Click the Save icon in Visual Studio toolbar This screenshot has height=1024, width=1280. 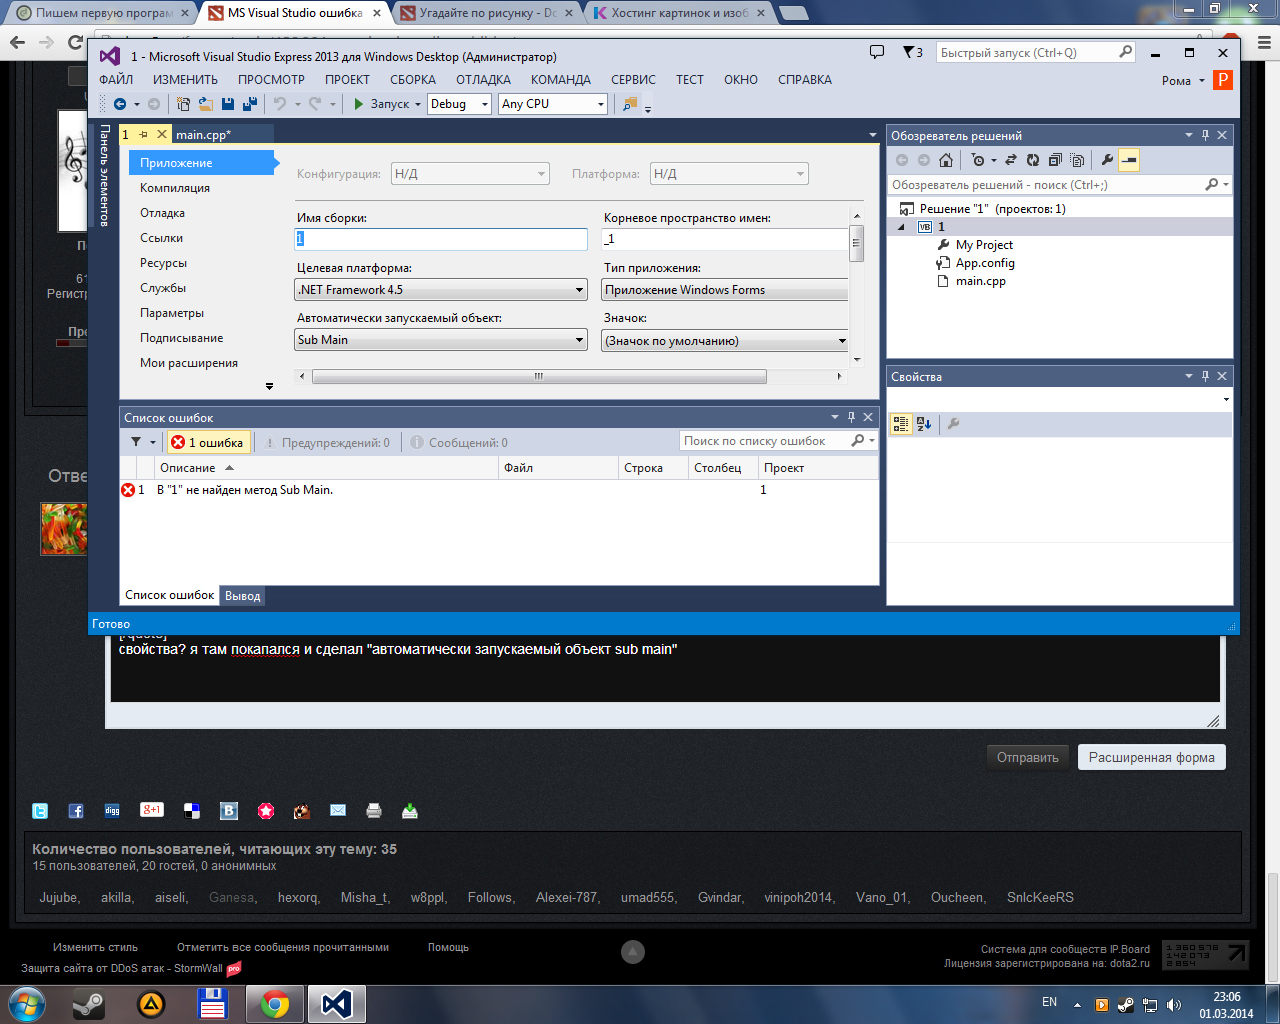click(228, 104)
